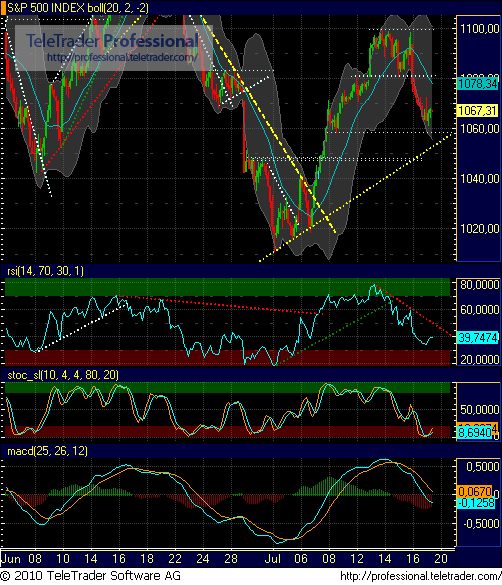Select date label 28 on time axis
The image size is (502, 585).
231,559
